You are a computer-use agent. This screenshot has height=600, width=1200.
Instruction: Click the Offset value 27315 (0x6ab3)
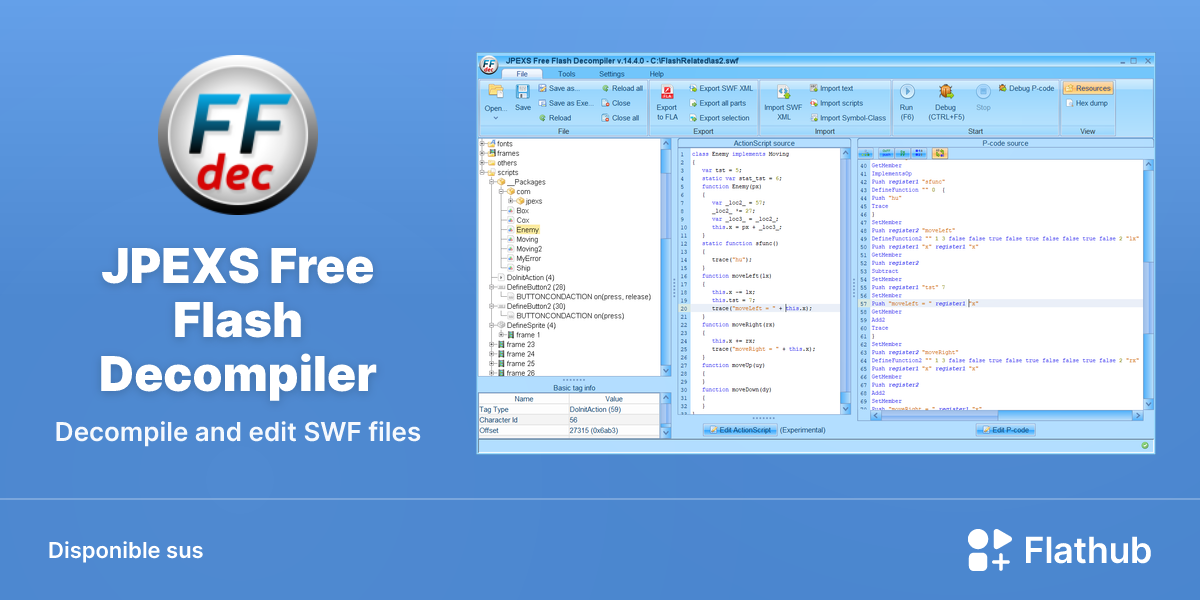coord(614,430)
